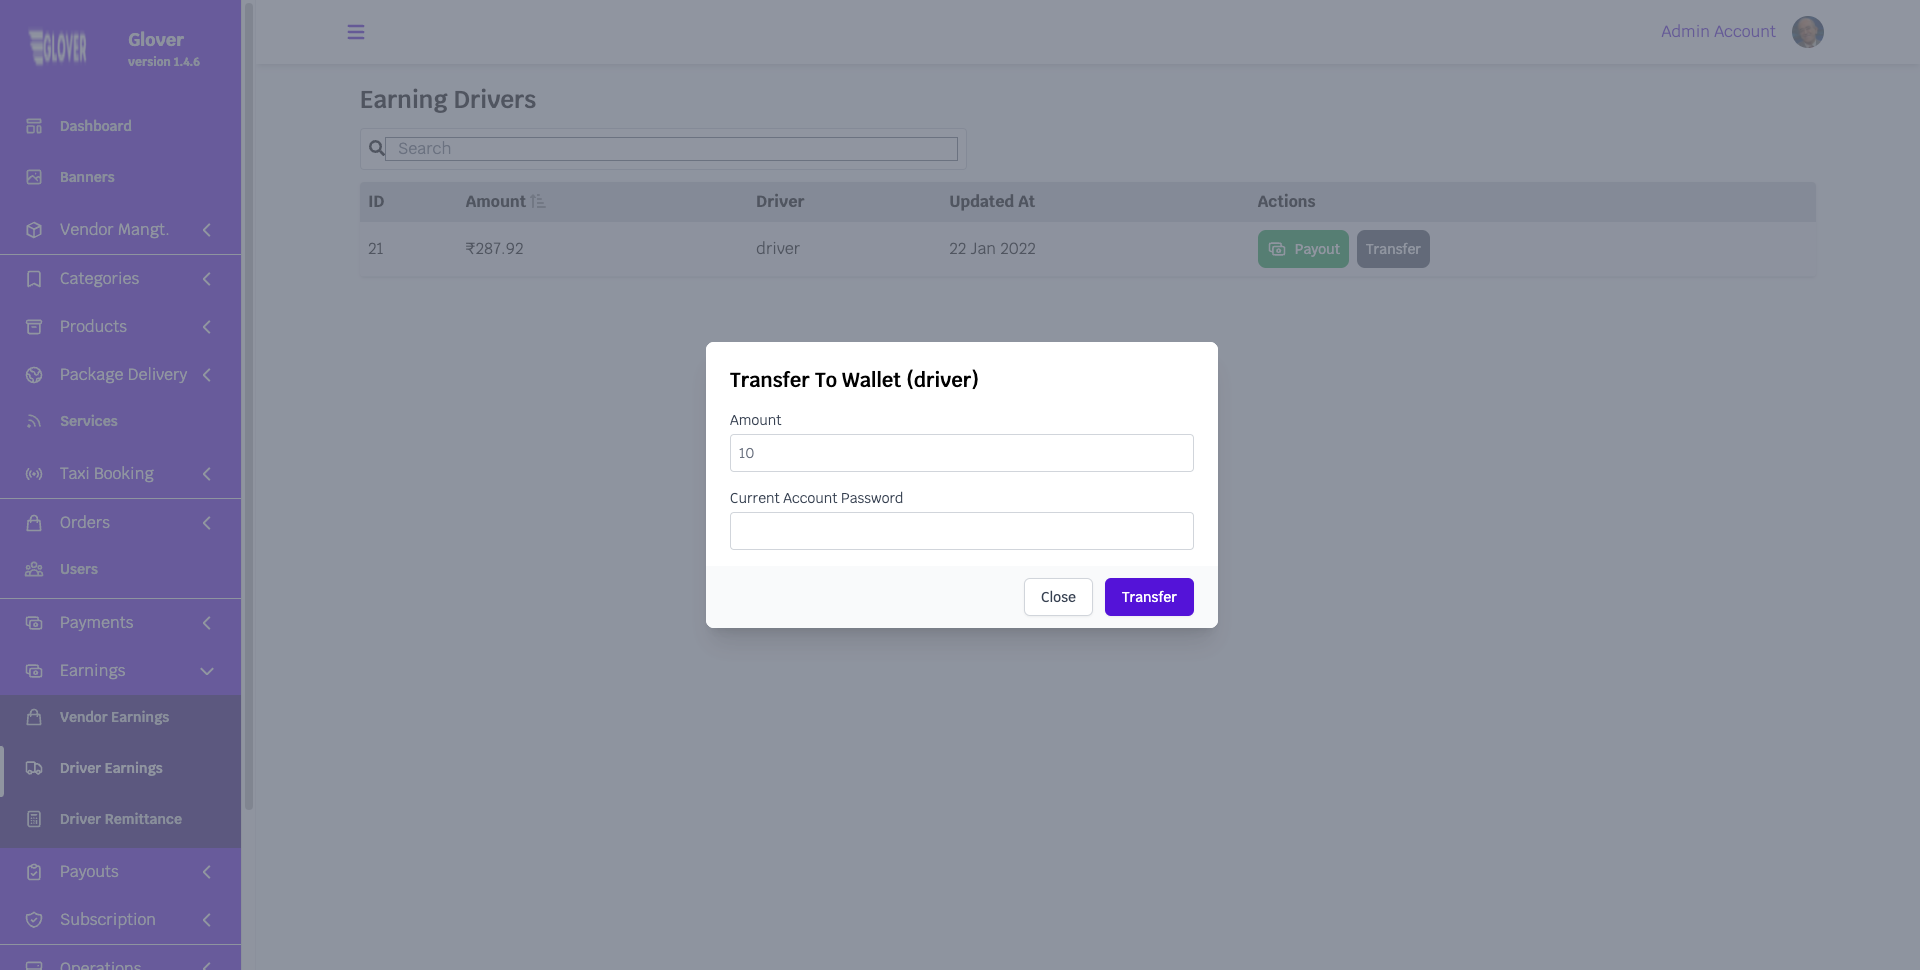Image resolution: width=1920 pixels, height=970 pixels.
Task: Click the Driver Remittance document icon
Action: 34,819
